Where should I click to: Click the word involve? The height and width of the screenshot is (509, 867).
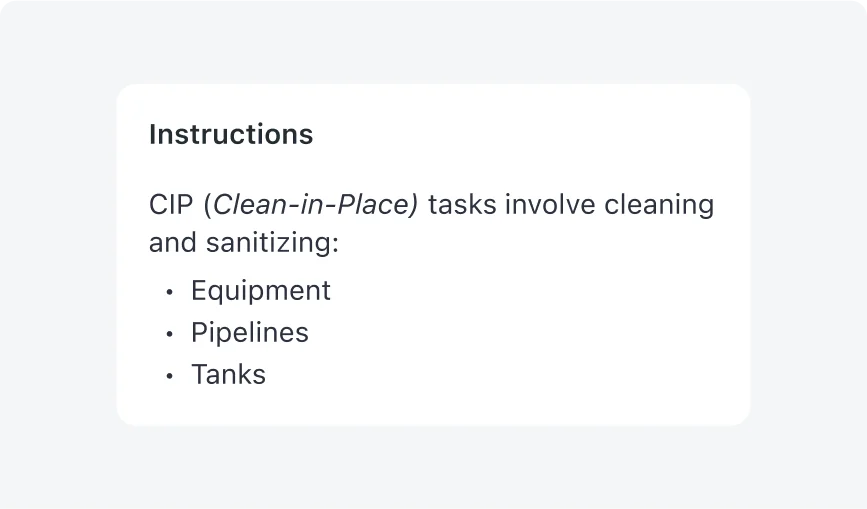(x=550, y=204)
